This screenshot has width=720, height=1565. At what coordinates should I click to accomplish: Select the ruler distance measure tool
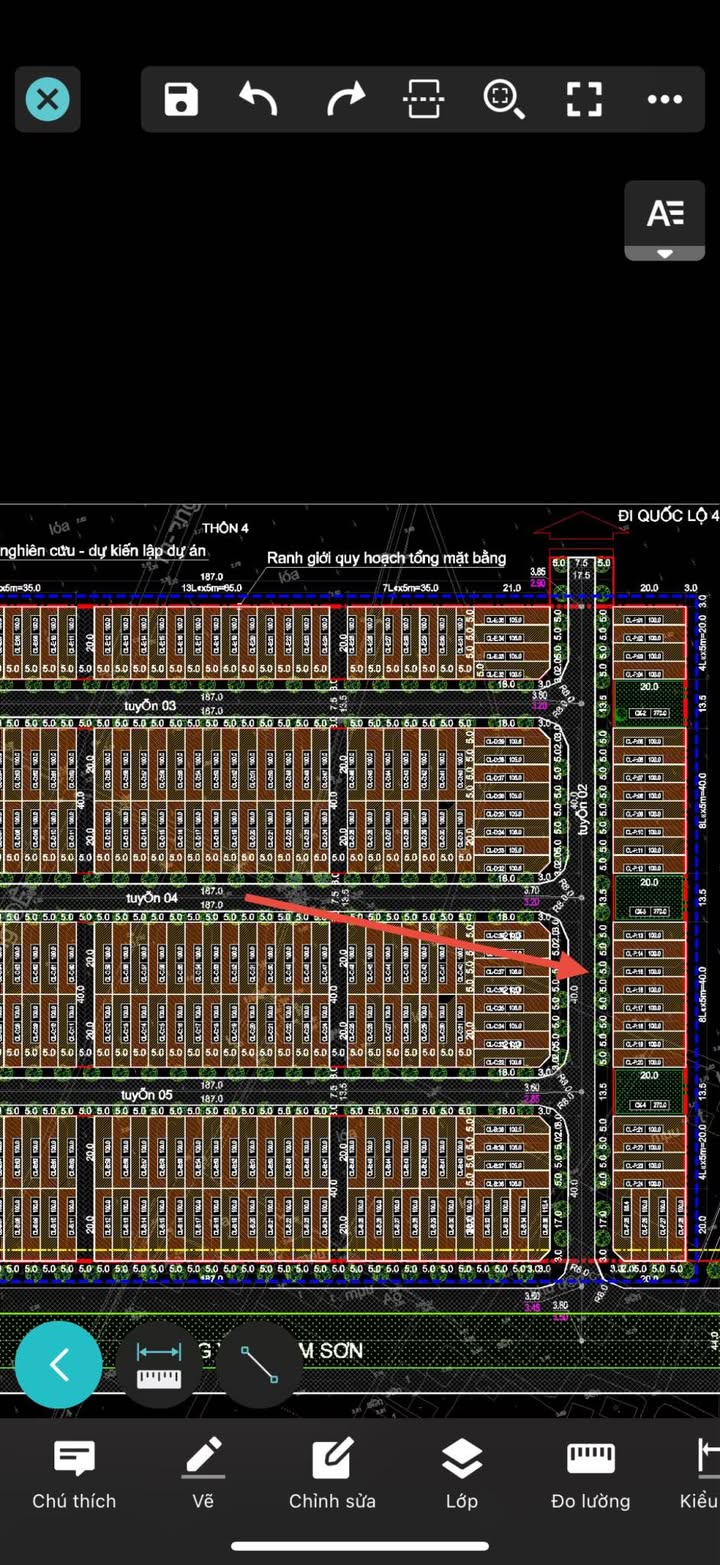click(x=159, y=1366)
